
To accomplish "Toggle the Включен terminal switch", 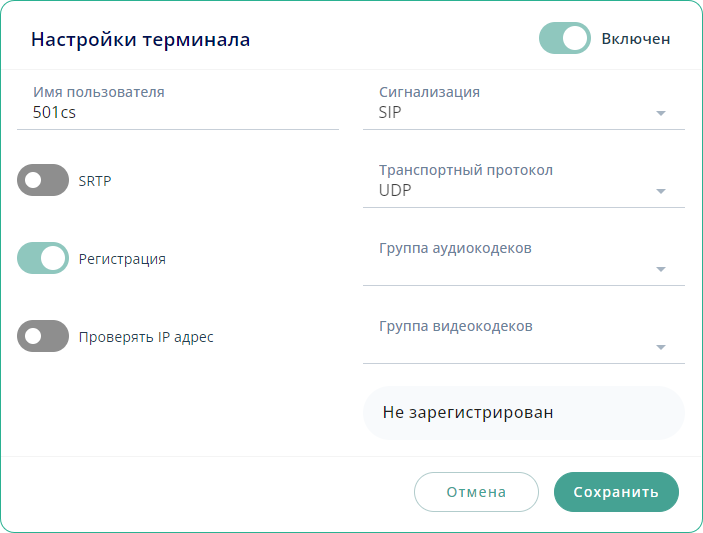I will [x=564, y=39].
